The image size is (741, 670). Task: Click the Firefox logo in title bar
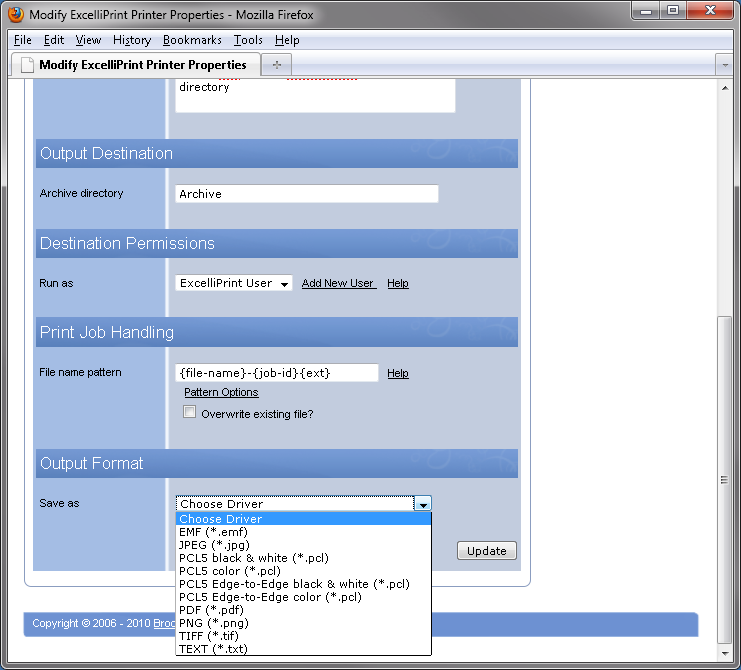tap(16, 14)
